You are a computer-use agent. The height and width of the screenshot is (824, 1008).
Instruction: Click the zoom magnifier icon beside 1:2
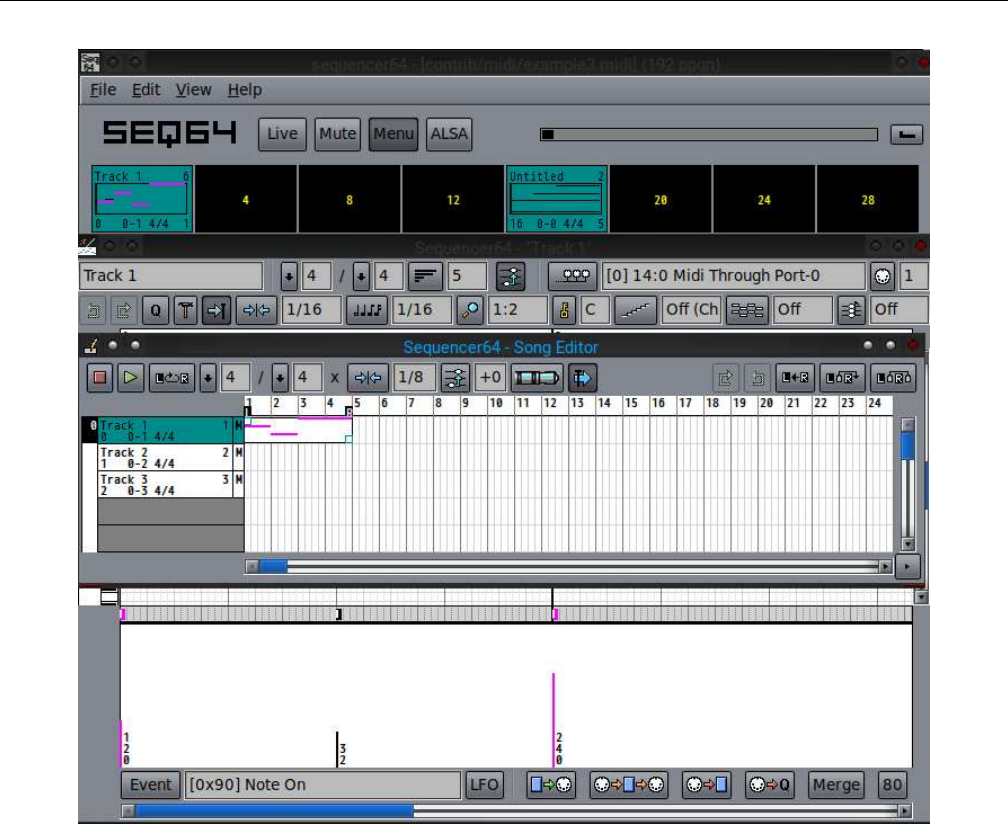470,310
